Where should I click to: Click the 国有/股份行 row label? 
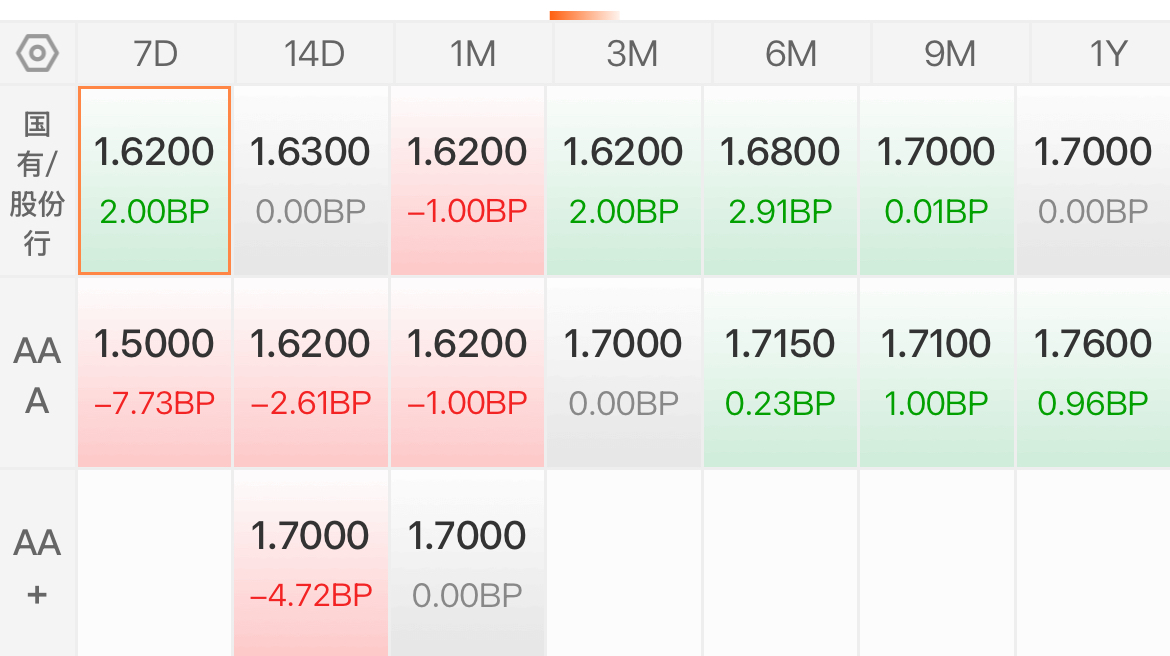pos(37,182)
